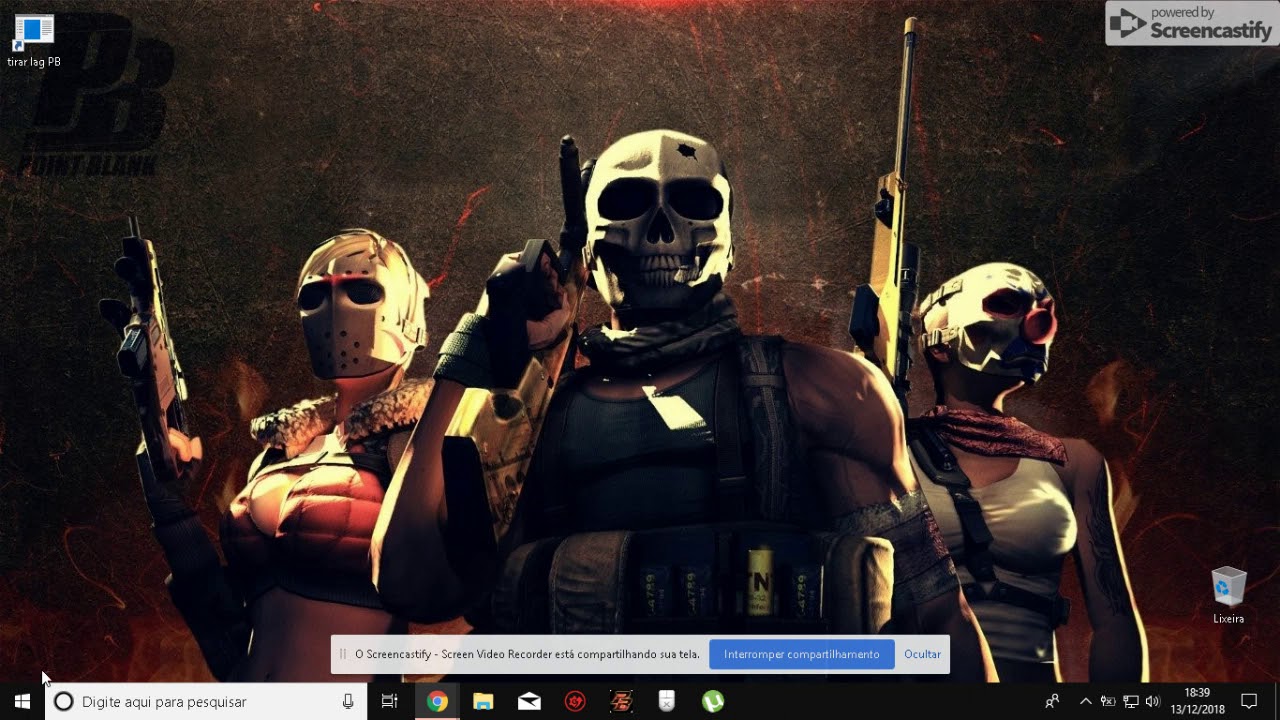This screenshot has height=720, width=1280.
Task: Launch the red circular app in taskbar
Action: pyautogui.click(x=575, y=701)
